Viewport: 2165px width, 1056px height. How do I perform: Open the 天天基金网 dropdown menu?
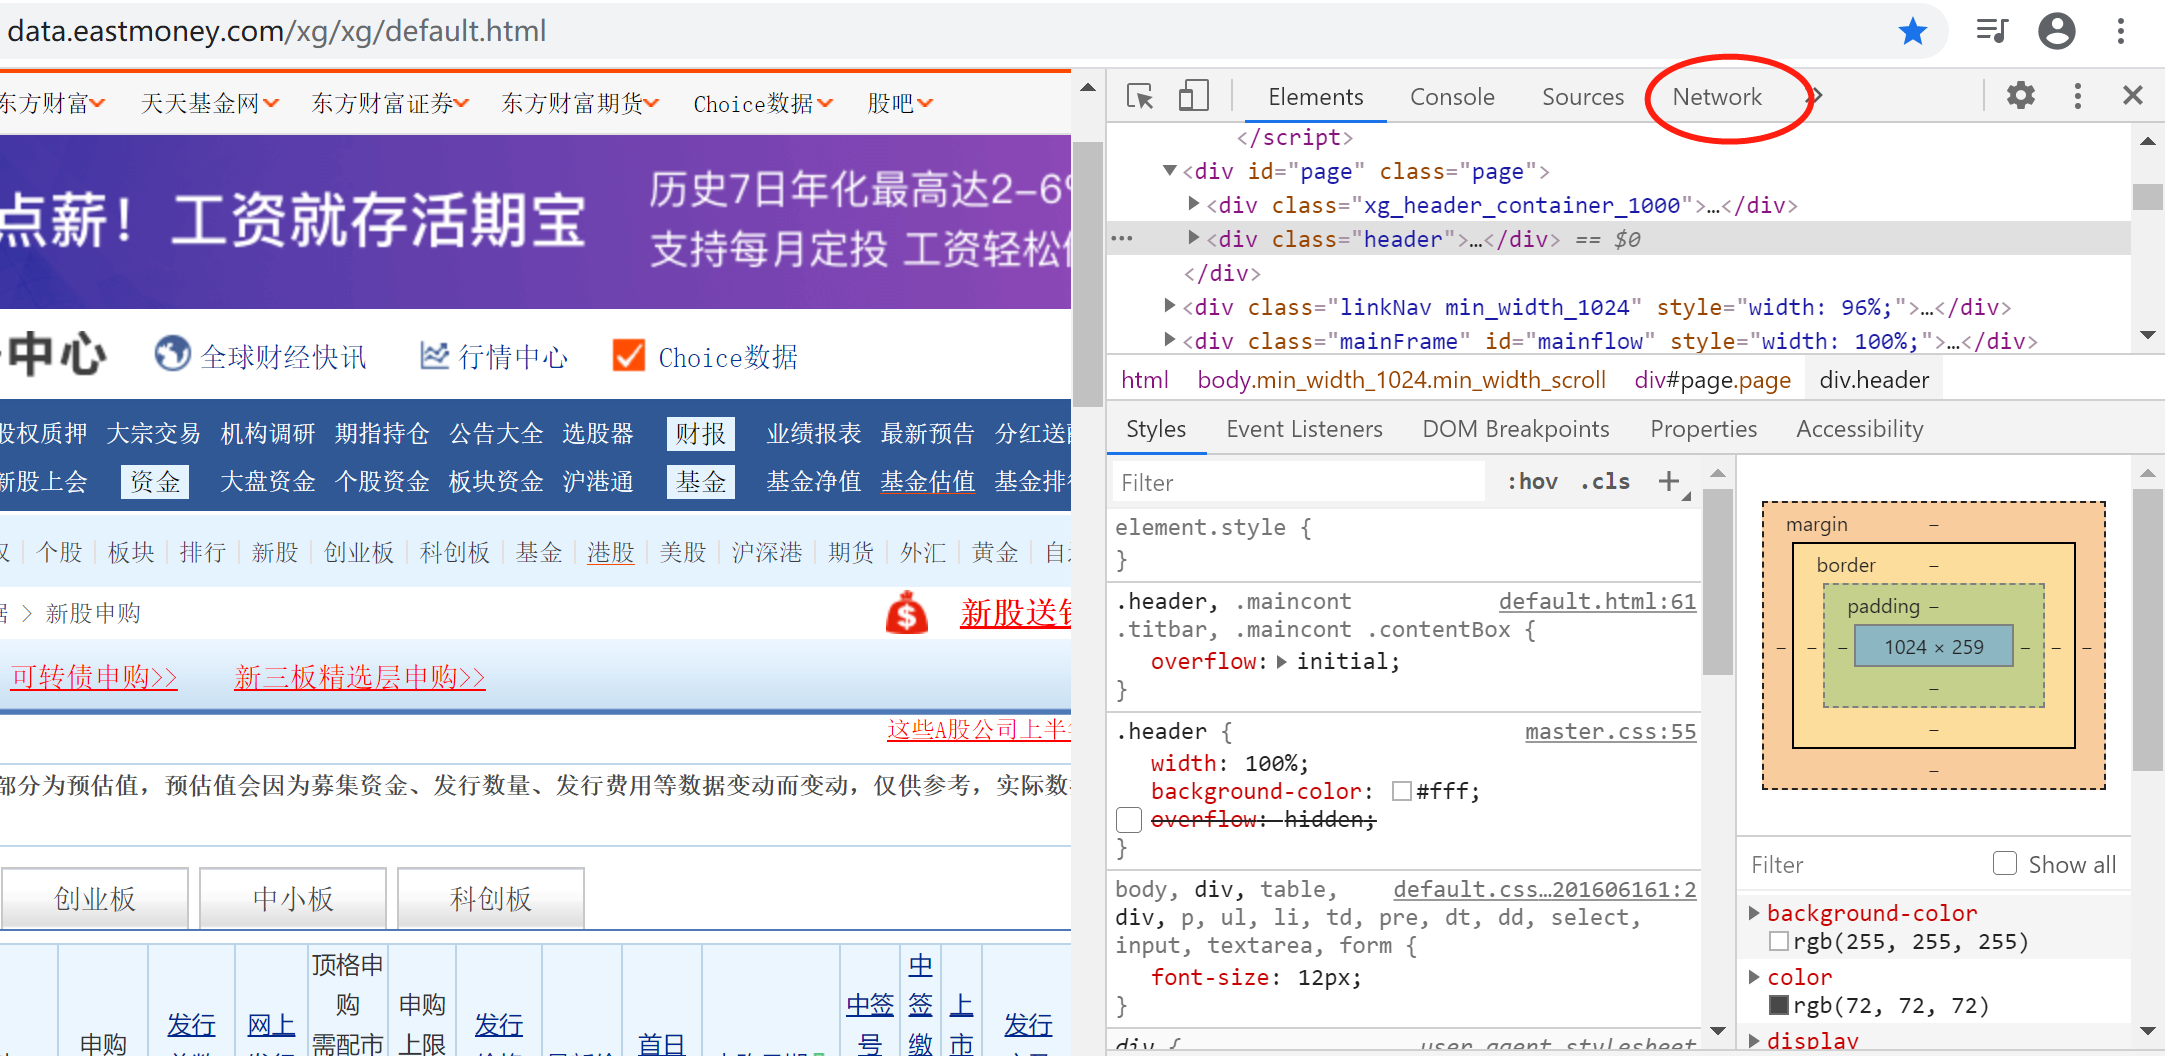(210, 103)
